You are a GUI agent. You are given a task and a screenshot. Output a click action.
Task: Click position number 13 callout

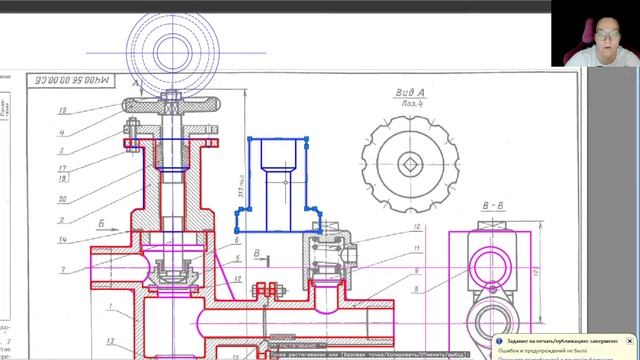click(110, 341)
